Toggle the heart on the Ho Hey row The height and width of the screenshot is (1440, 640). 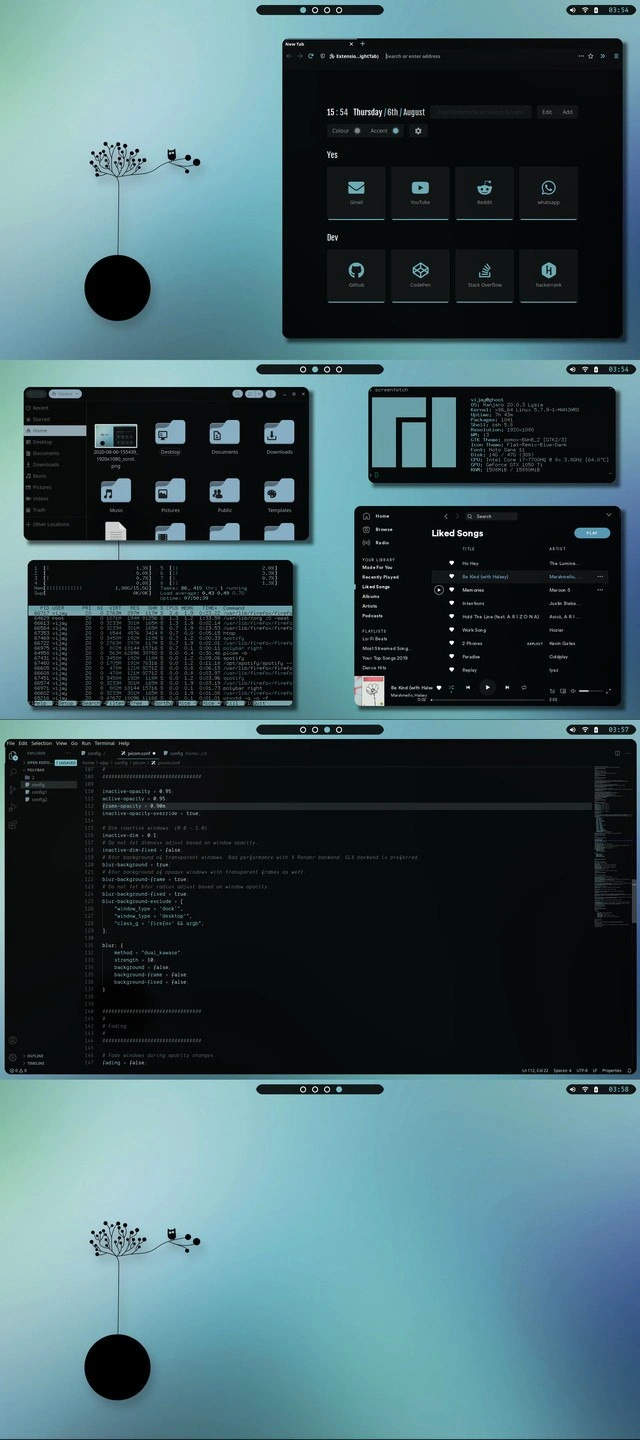451,563
